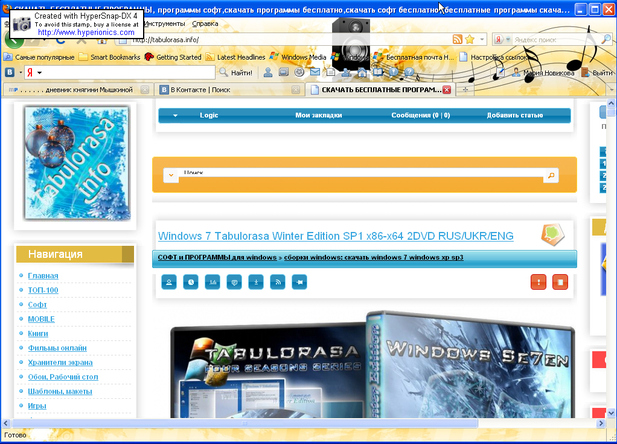Click the blue views counter icon under the article title

click(212, 282)
